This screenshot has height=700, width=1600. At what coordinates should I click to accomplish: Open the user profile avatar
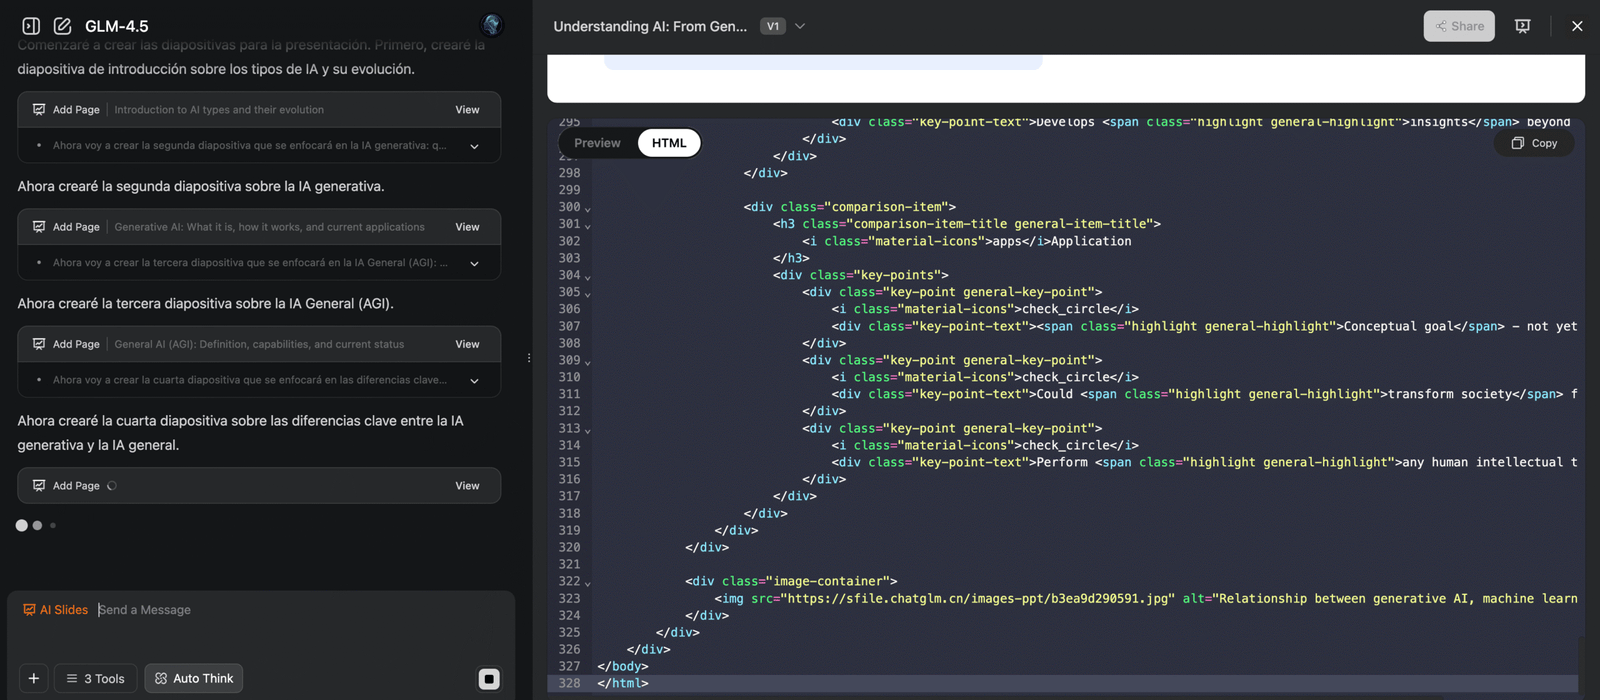click(491, 25)
